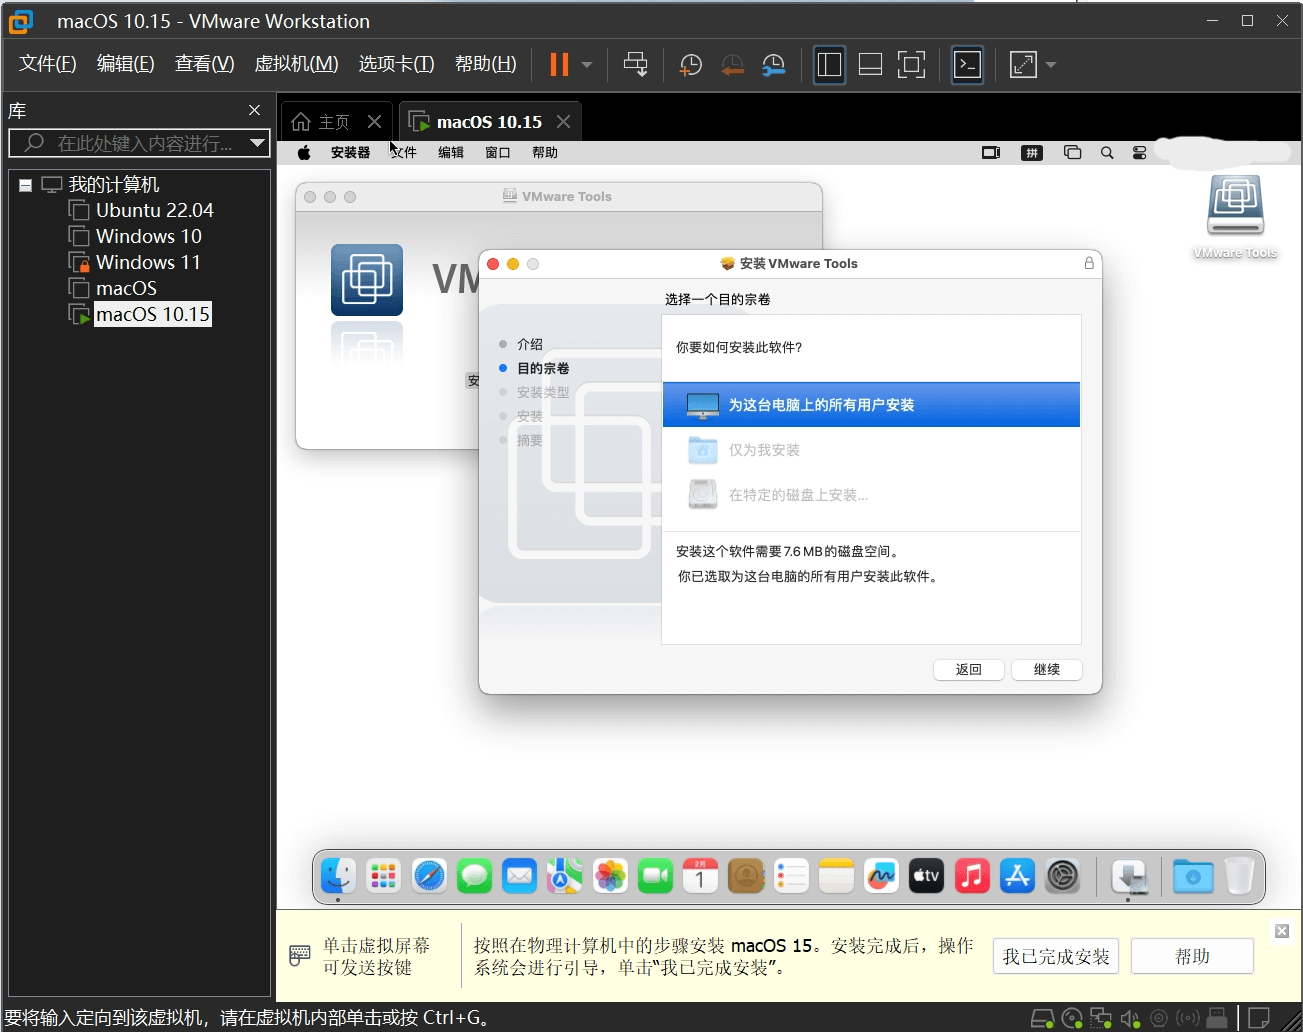Screen dimensions: 1303x1032
Task: Open Finder from the dock
Action: [338, 877]
